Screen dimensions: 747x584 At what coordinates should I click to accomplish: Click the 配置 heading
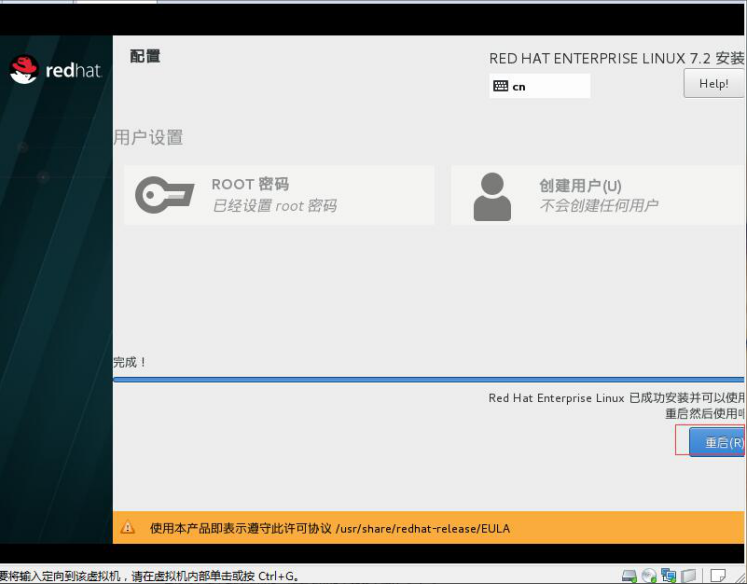[145, 56]
